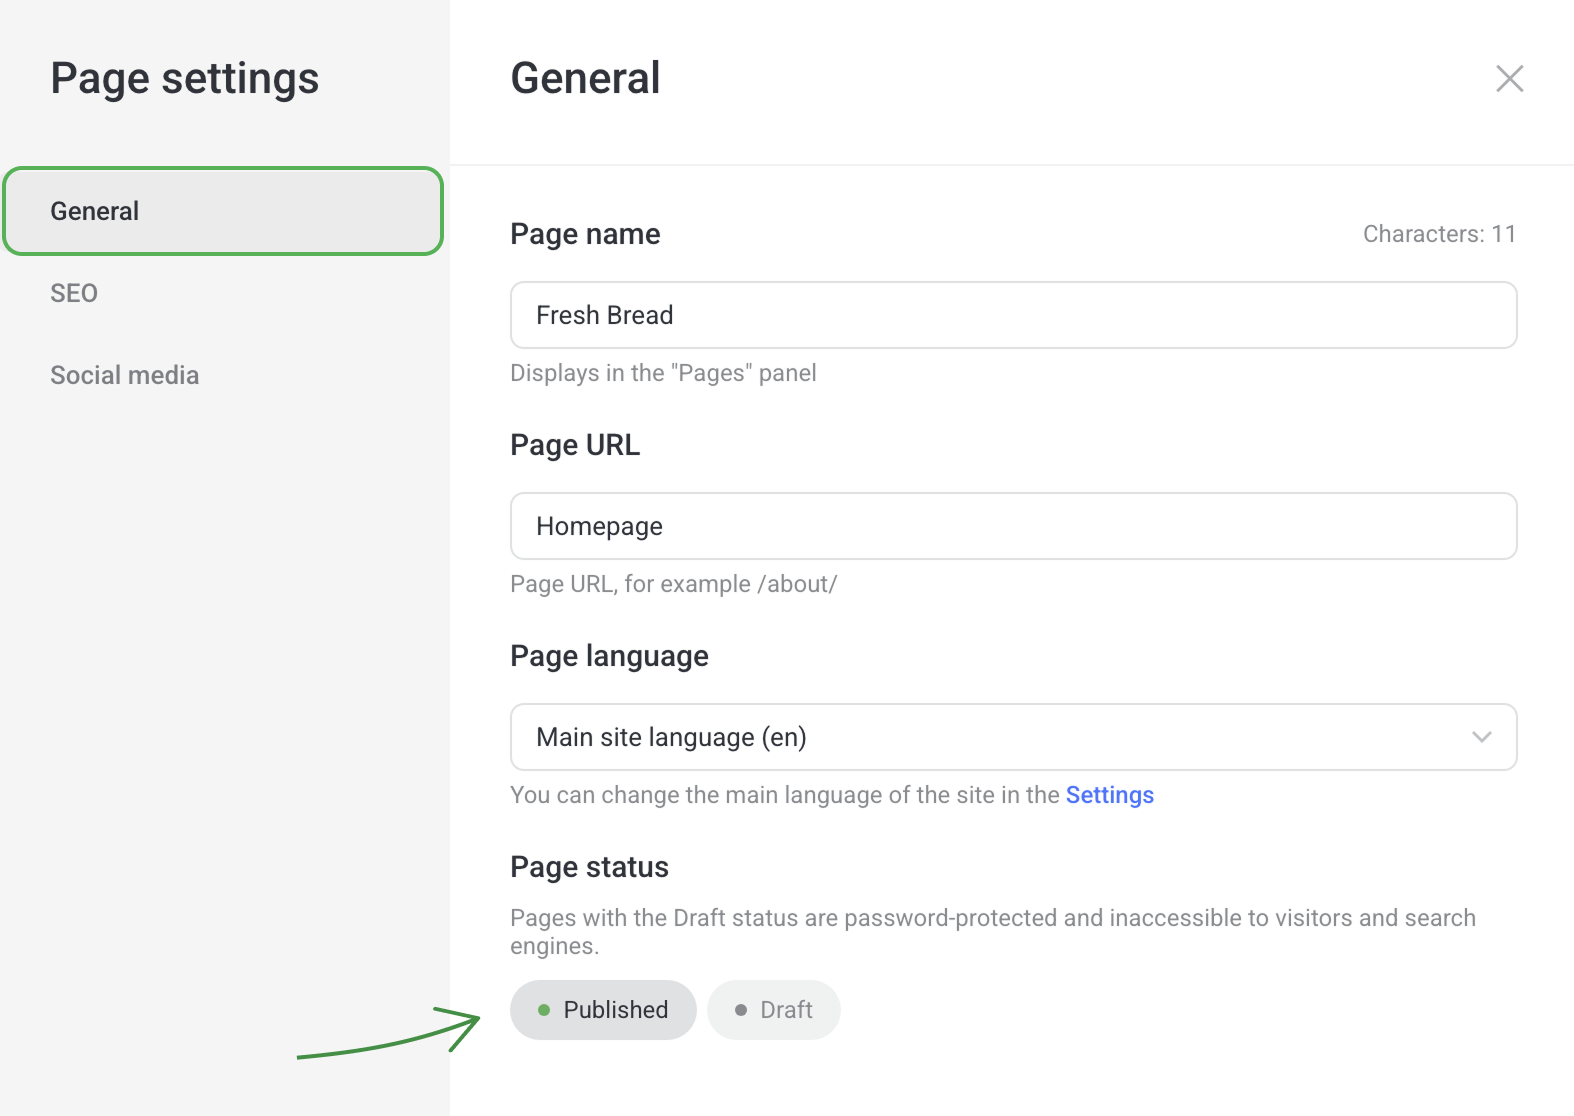The image size is (1574, 1116).
Task: Click the green dot in Published pill
Action: pos(544,1010)
